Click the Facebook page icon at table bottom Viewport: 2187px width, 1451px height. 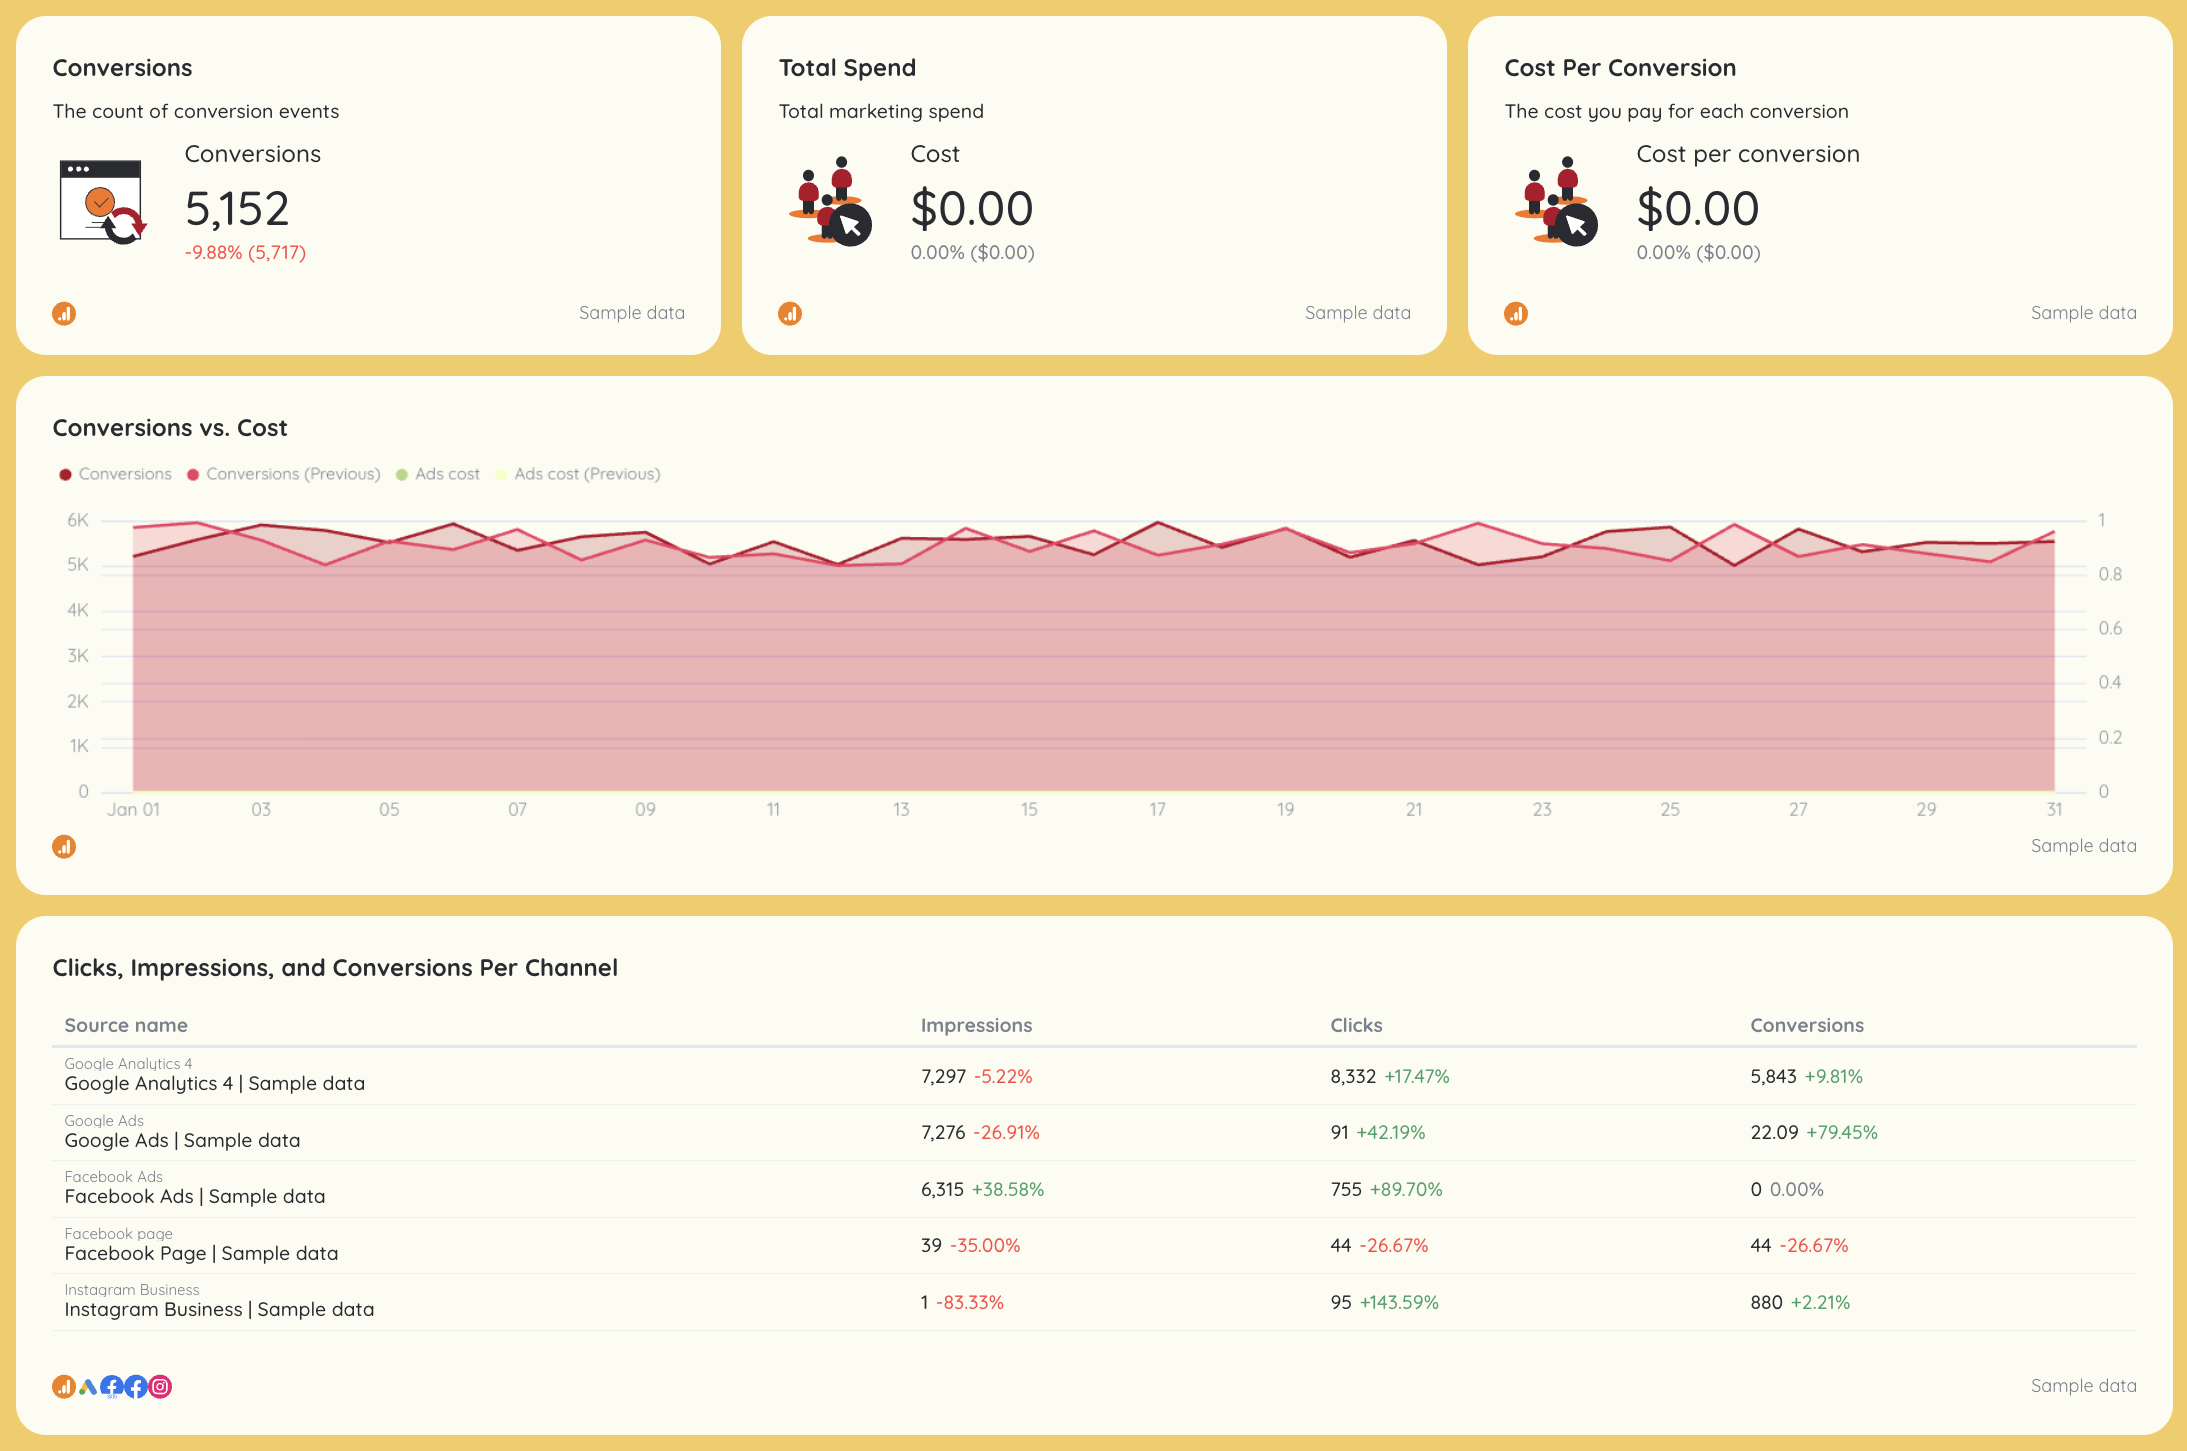point(136,1387)
